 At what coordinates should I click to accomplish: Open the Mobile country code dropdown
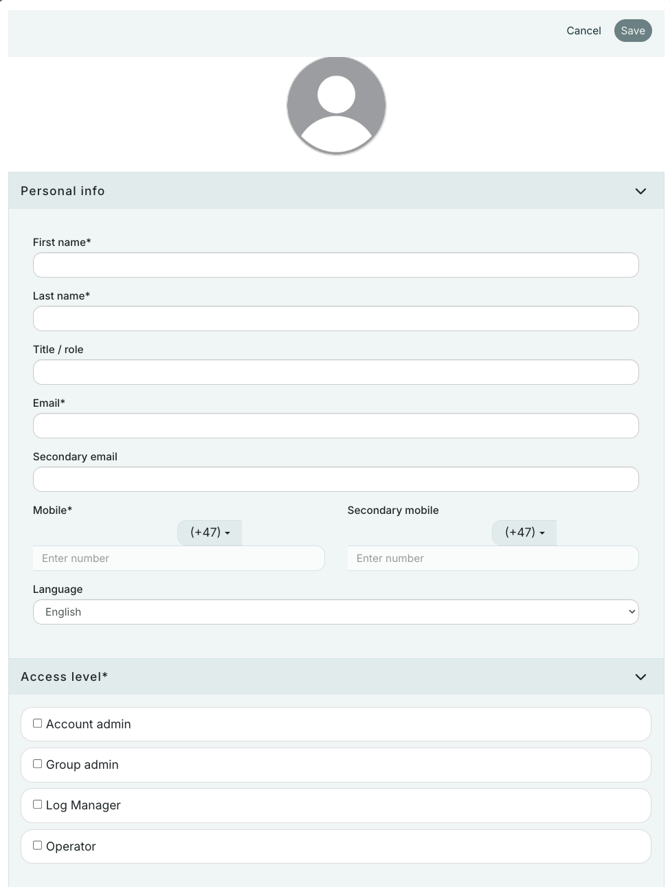click(x=210, y=533)
